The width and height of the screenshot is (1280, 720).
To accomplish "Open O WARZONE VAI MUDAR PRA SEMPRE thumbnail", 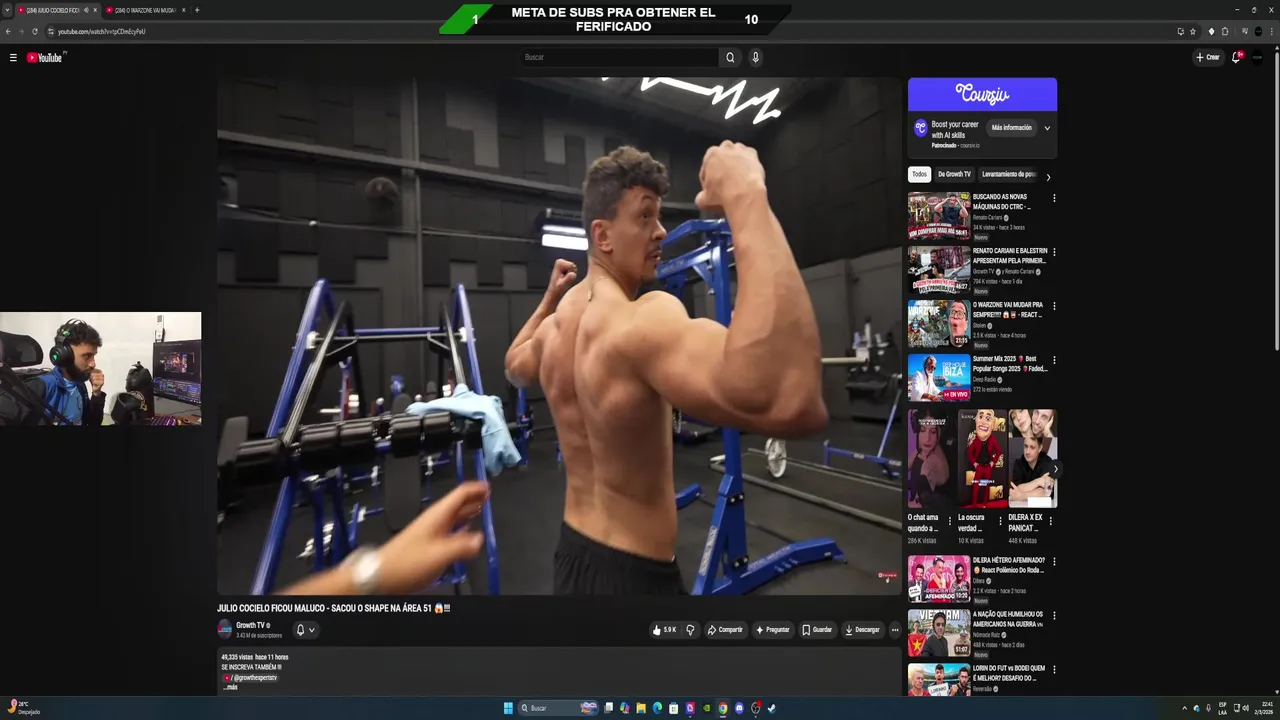I will pos(939,324).
